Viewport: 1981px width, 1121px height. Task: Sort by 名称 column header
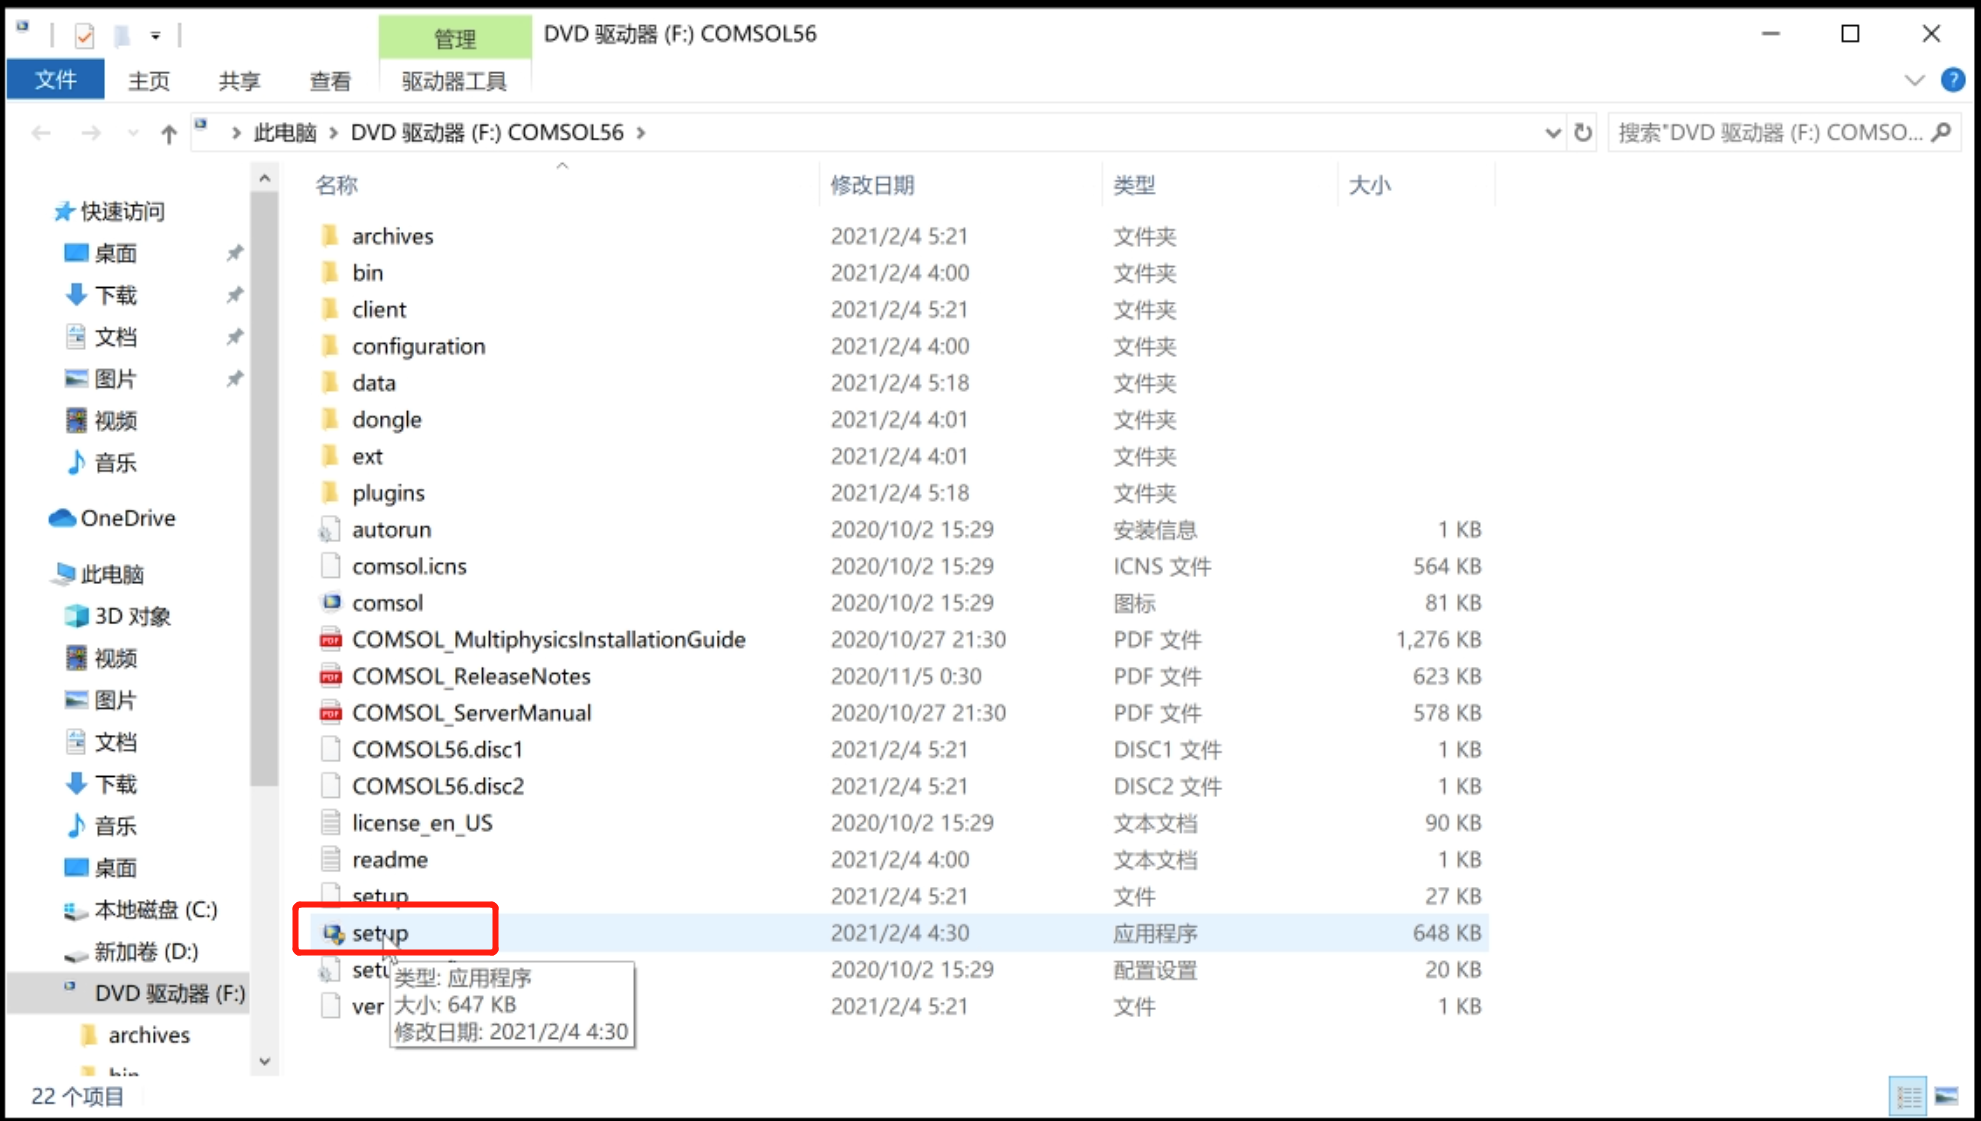336,185
